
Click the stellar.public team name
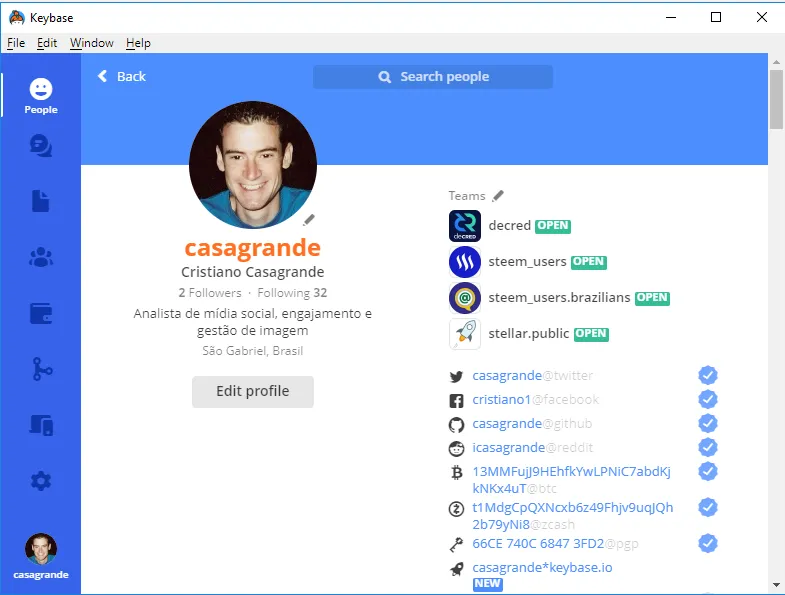[529, 334]
